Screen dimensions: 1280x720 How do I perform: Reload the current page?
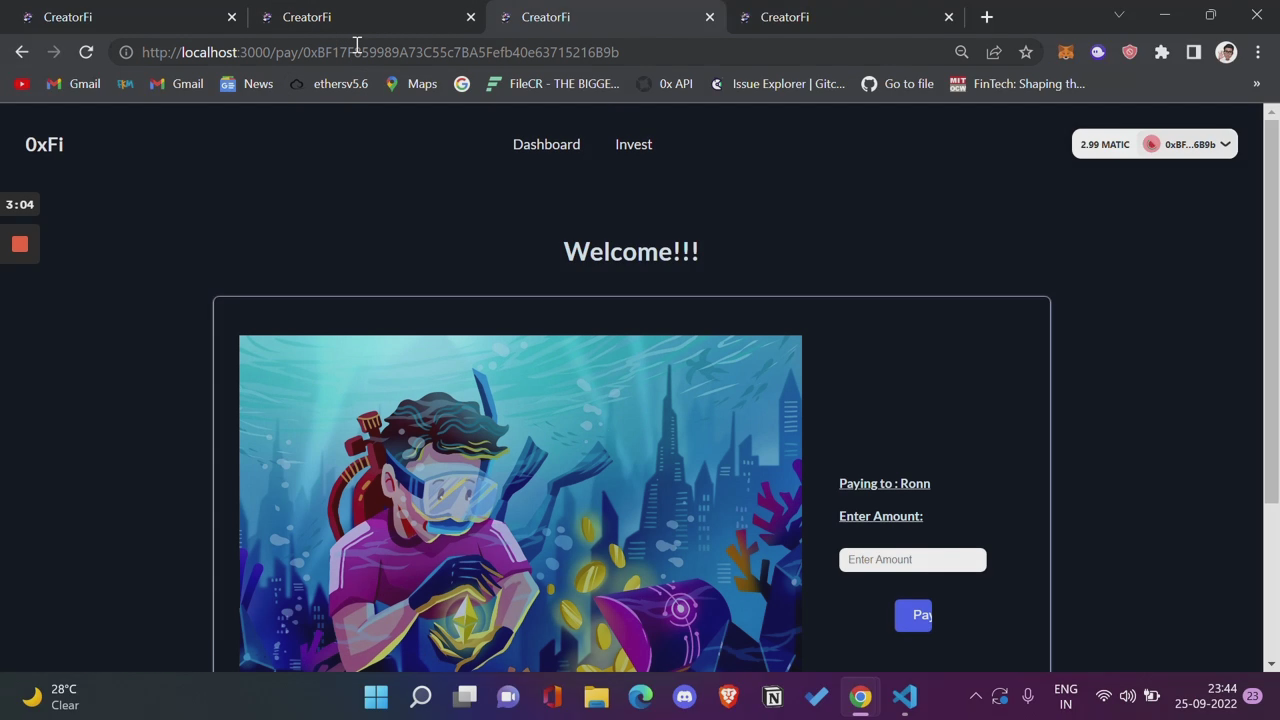(x=86, y=52)
